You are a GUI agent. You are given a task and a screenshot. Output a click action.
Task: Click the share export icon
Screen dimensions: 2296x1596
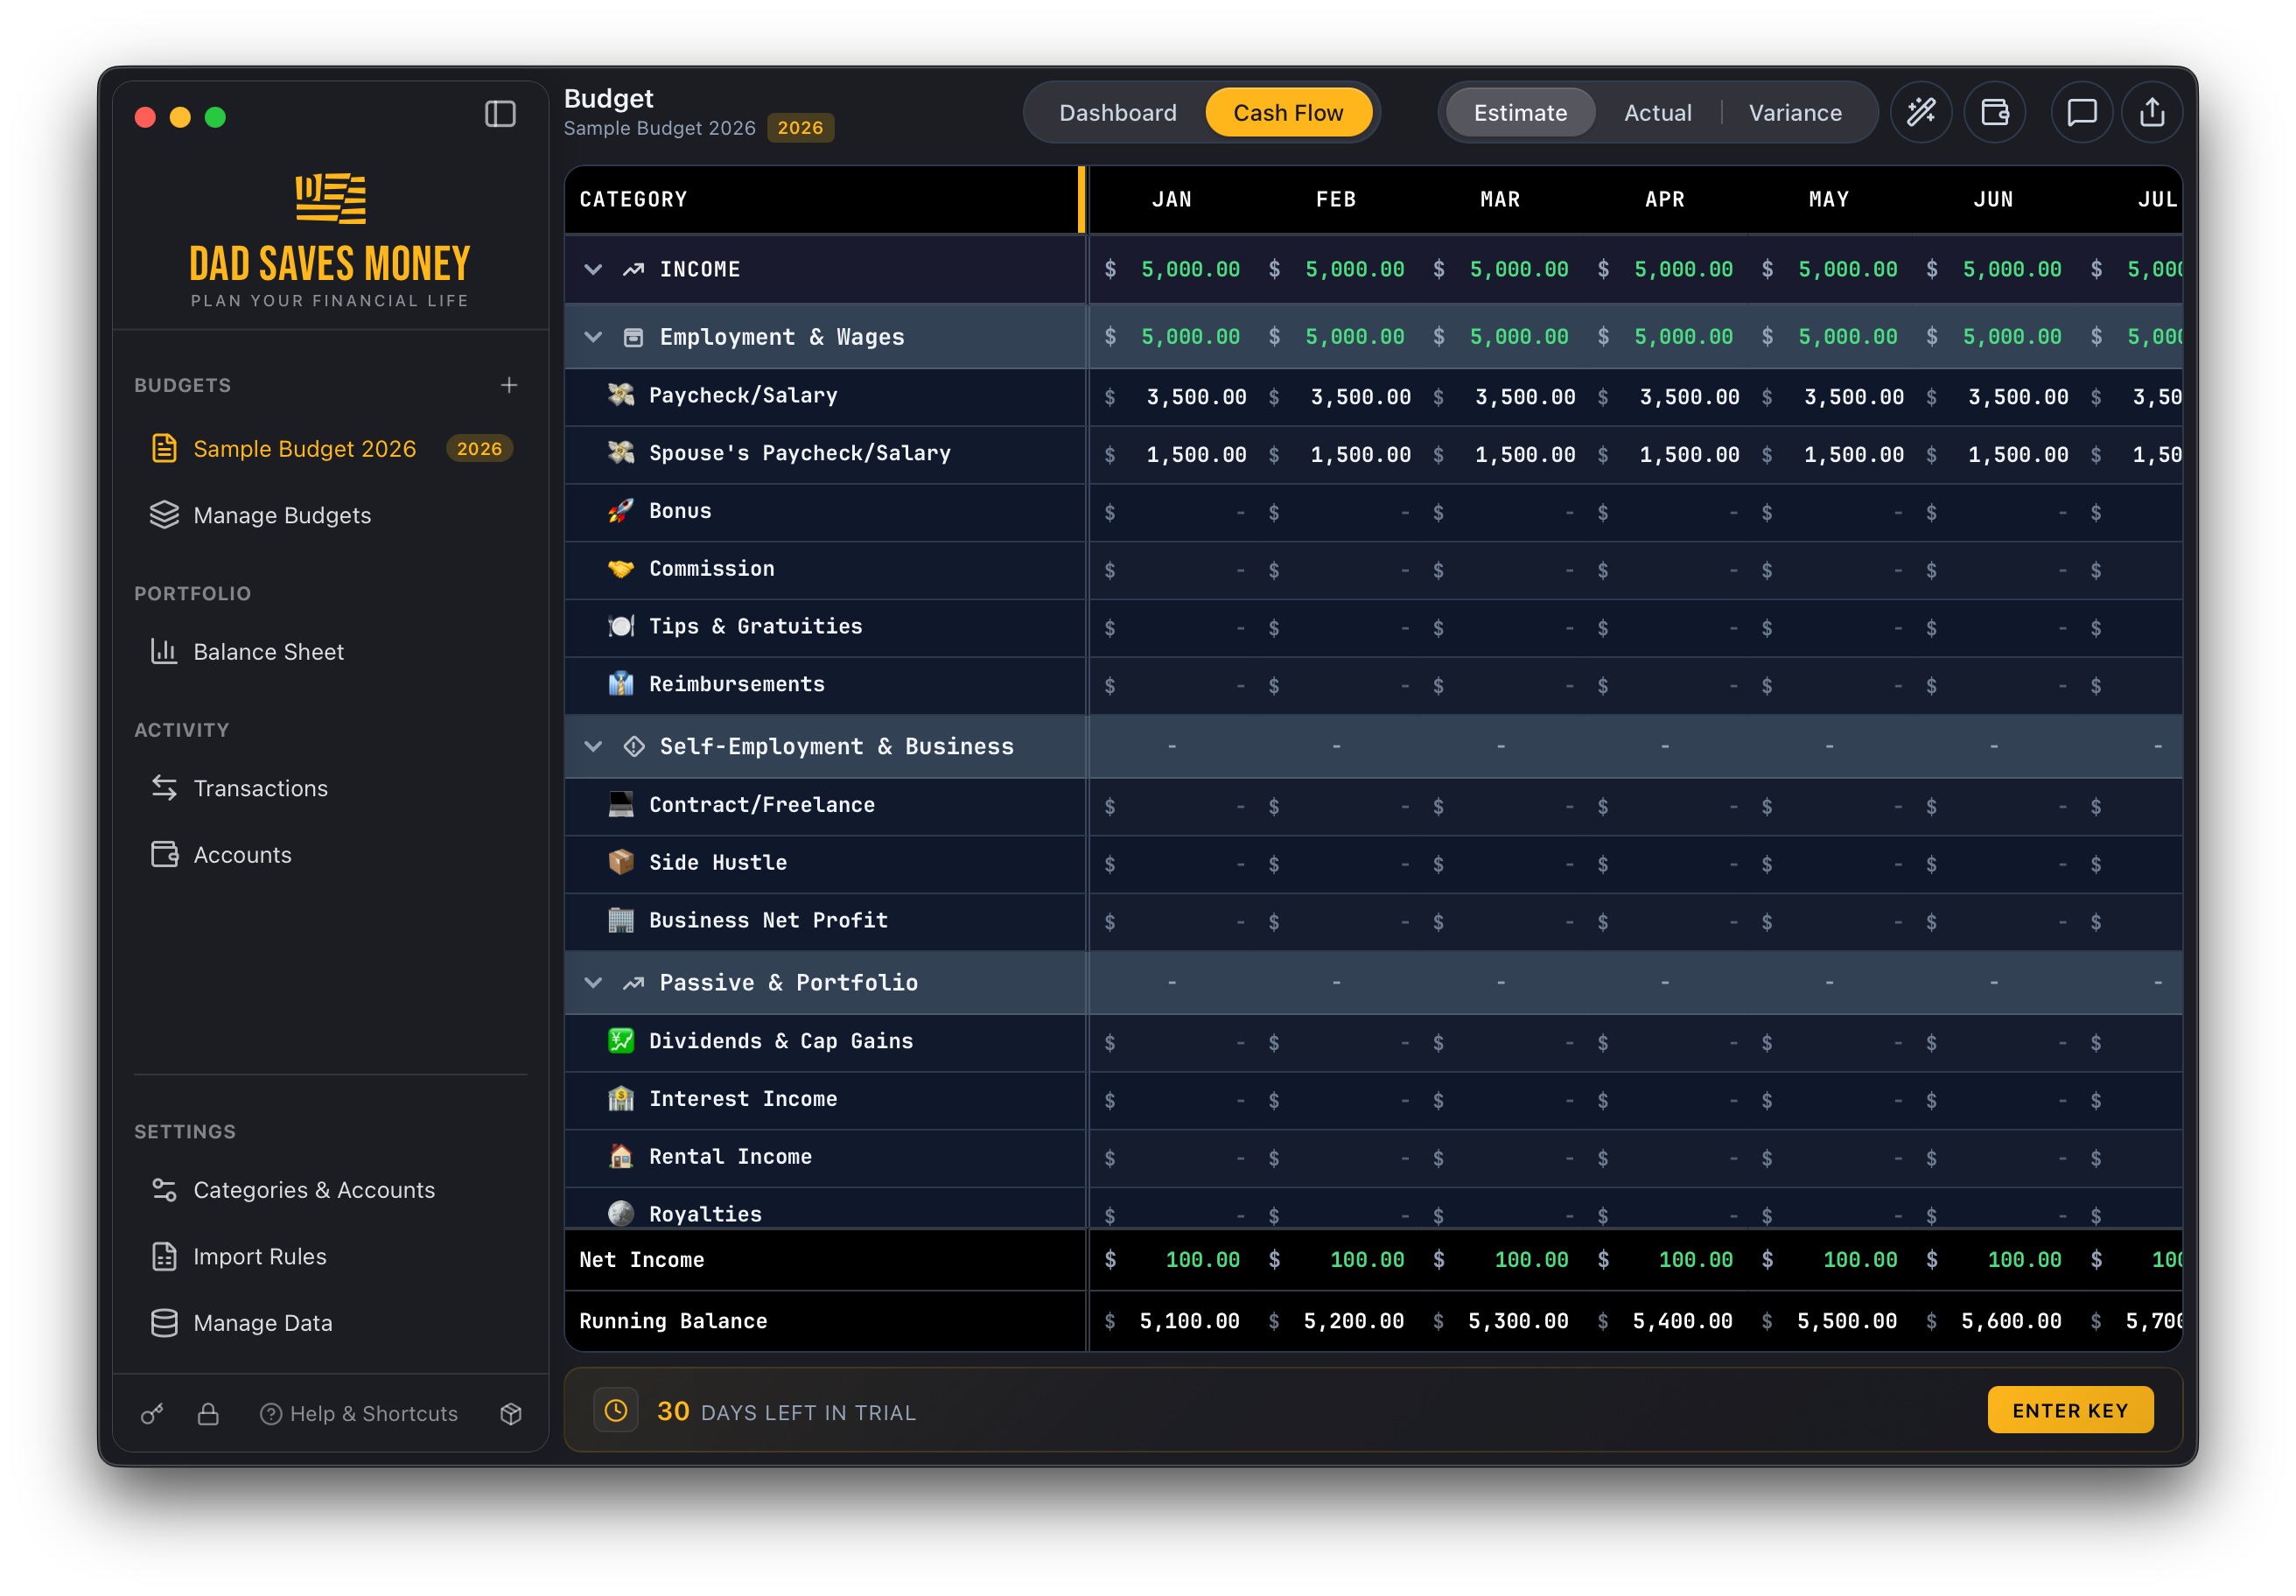(x=2152, y=112)
